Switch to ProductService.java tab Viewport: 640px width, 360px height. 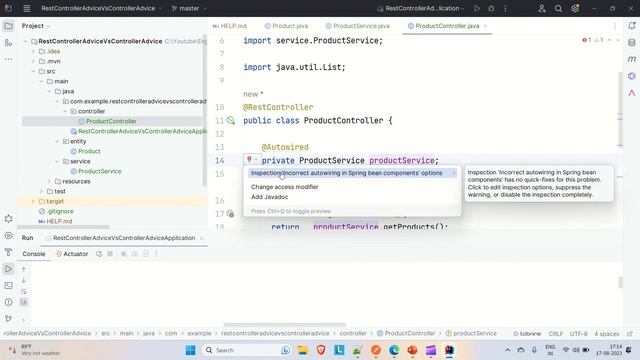click(358, 26)
